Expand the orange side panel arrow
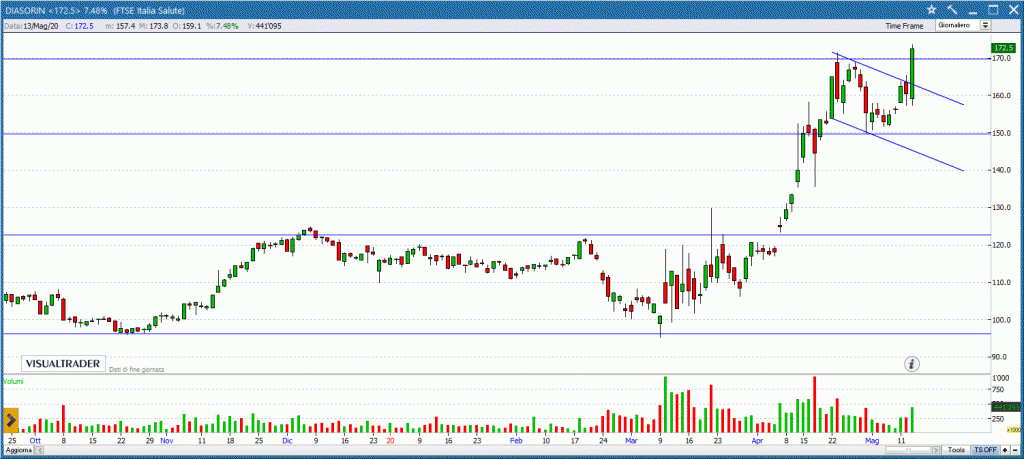This screenshot has width=1024, height=459. point(10,420)
